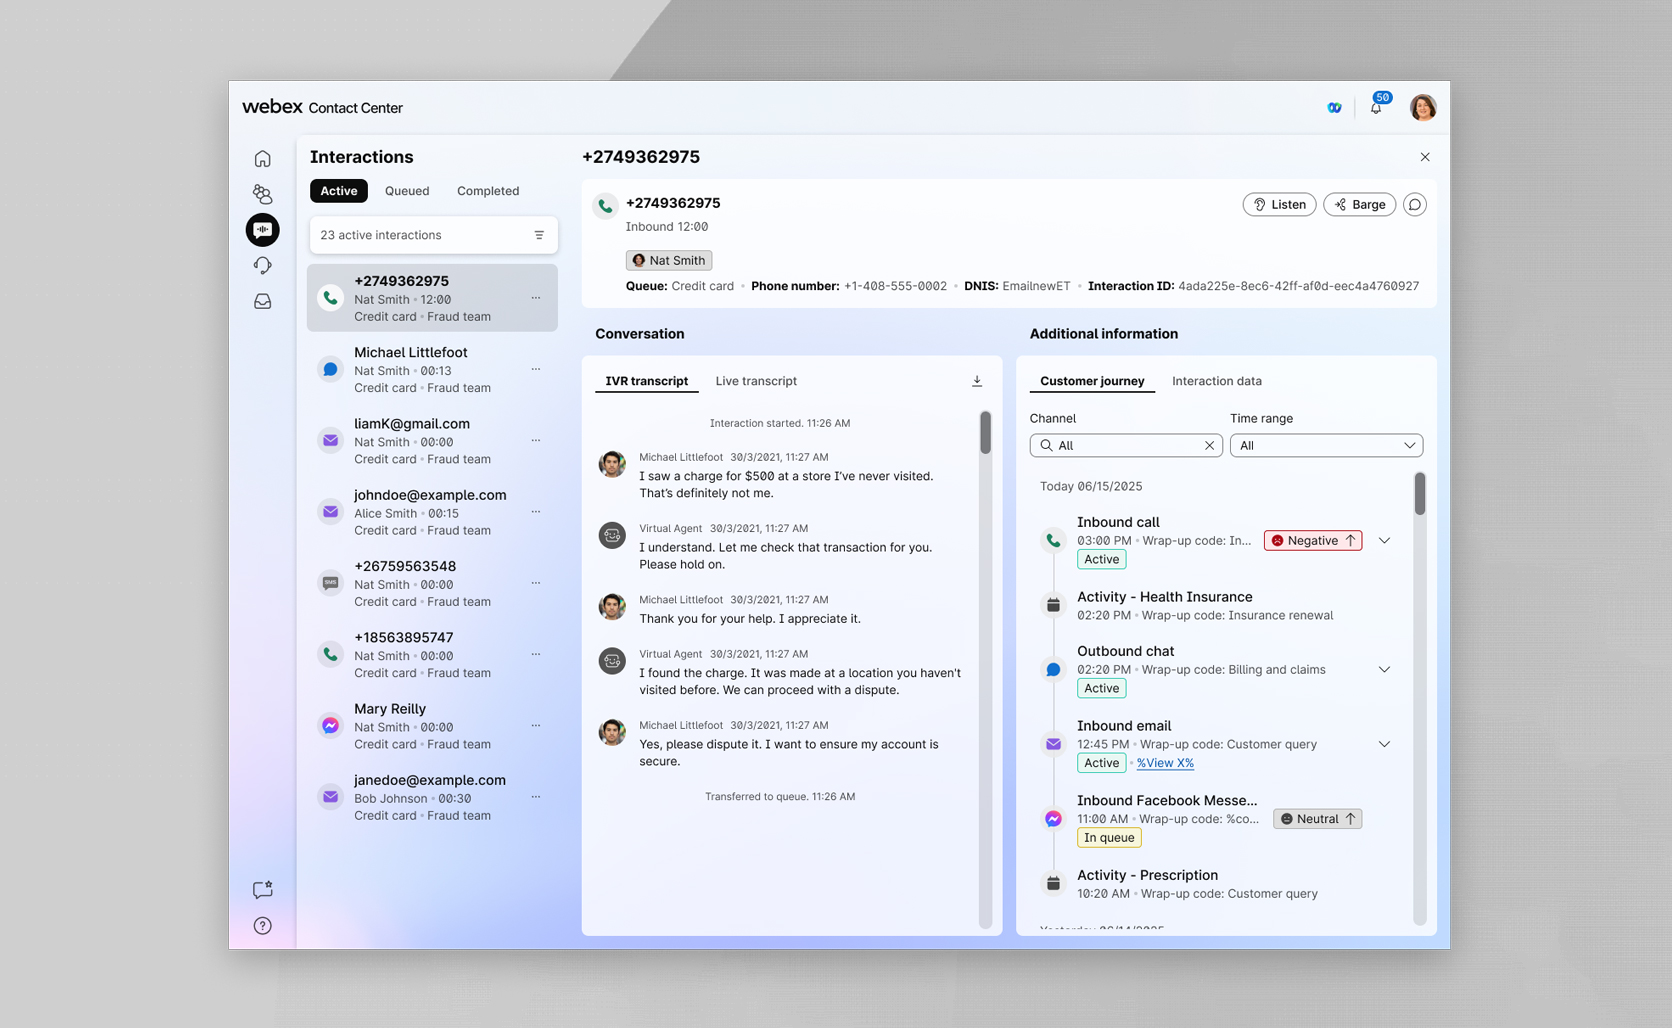
Task: Expand the Inbound call journey entry
Action: pyautogui.click(x=1384, y=541)
